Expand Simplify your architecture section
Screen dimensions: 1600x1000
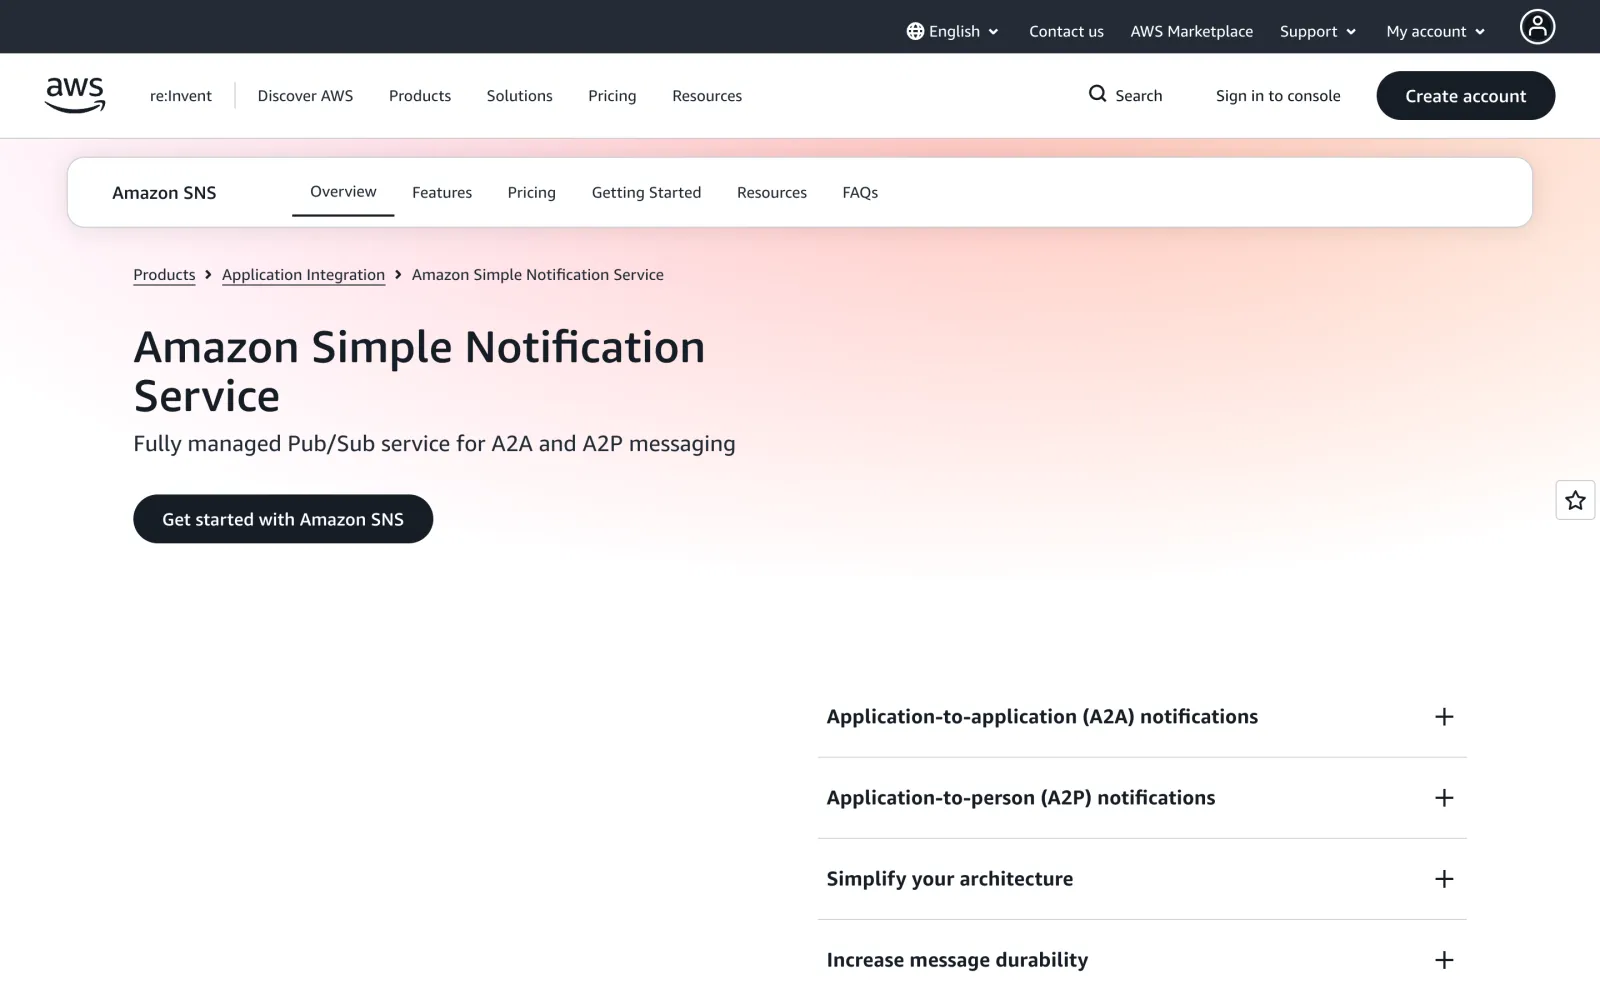1141,879
